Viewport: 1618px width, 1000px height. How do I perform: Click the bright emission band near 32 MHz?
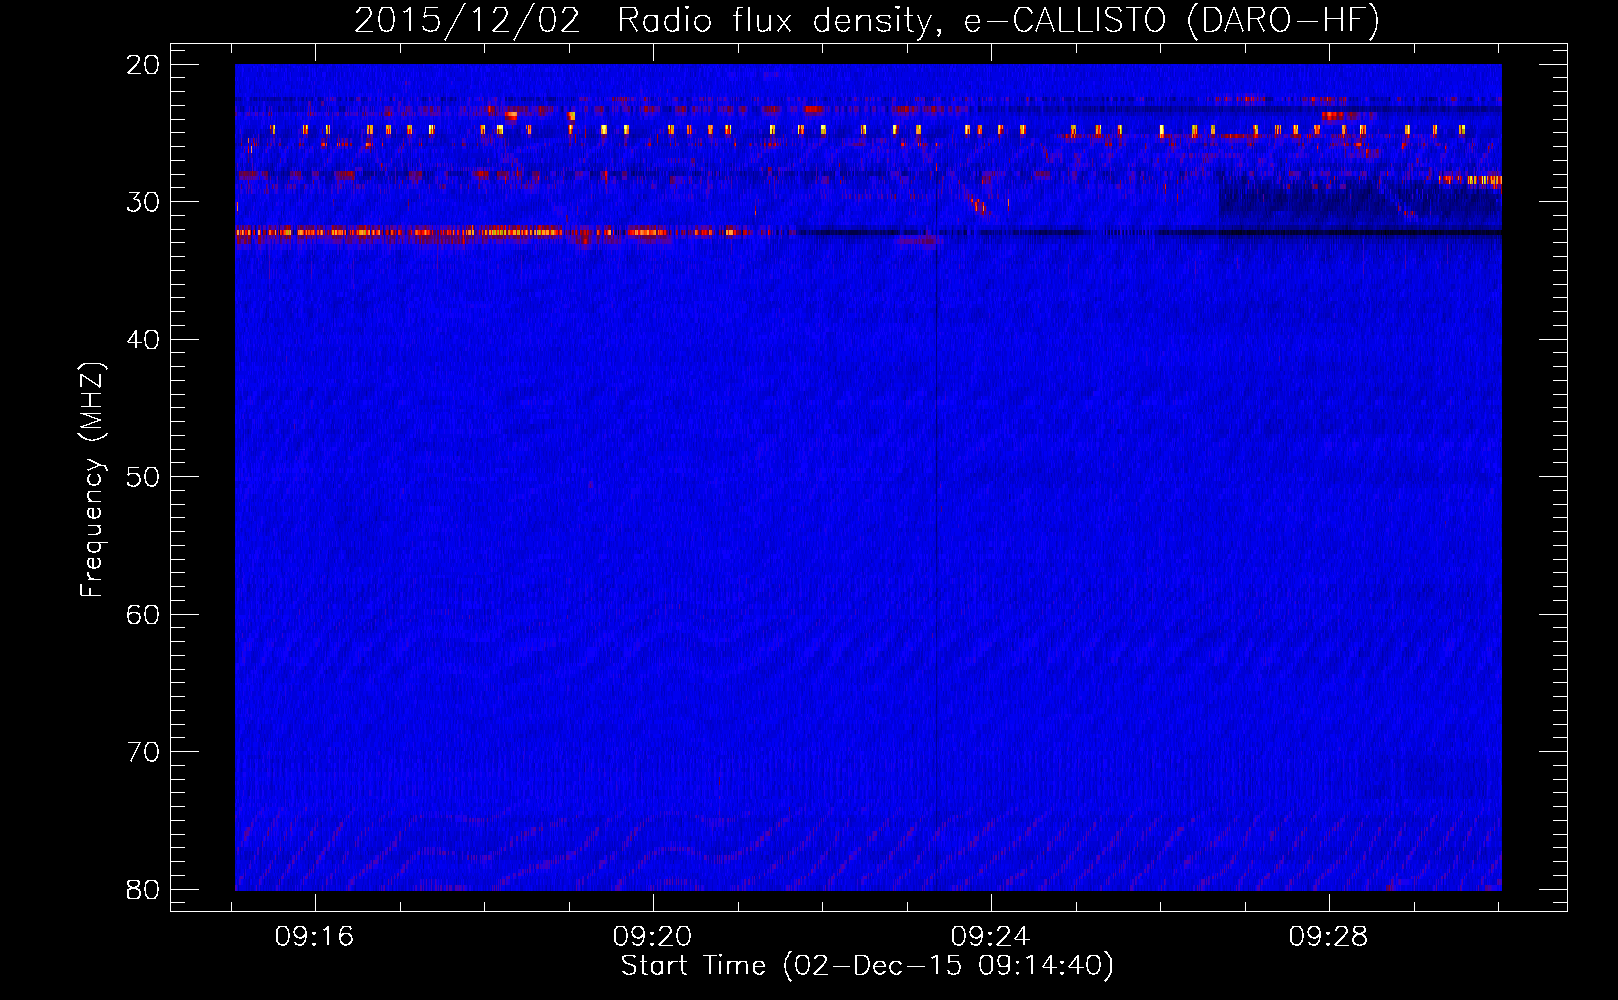[495, 232]
